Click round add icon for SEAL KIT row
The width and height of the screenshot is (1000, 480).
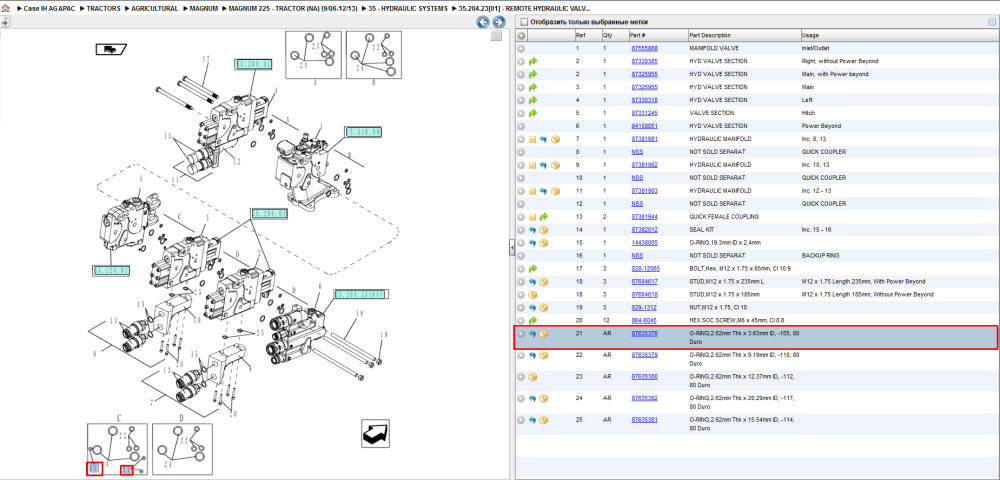pos(521,229)
